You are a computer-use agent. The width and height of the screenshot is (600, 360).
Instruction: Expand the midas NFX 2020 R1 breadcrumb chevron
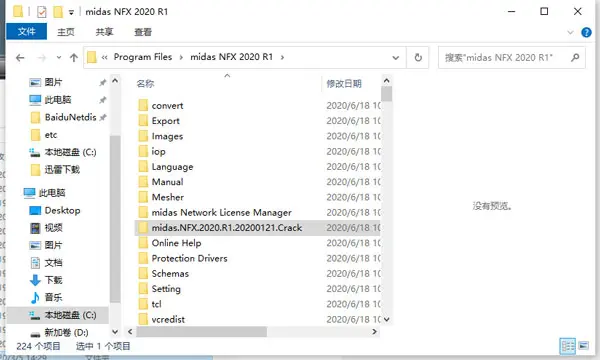coord(282,57)
